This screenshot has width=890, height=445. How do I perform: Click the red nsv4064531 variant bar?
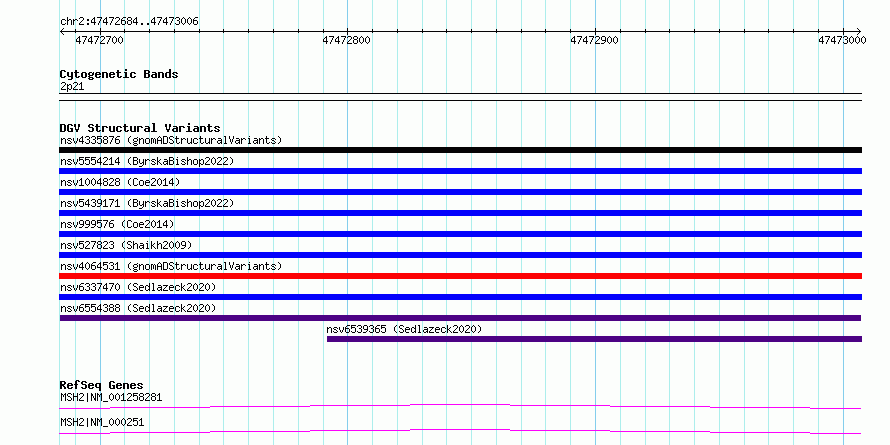click(x=460, y=276)
